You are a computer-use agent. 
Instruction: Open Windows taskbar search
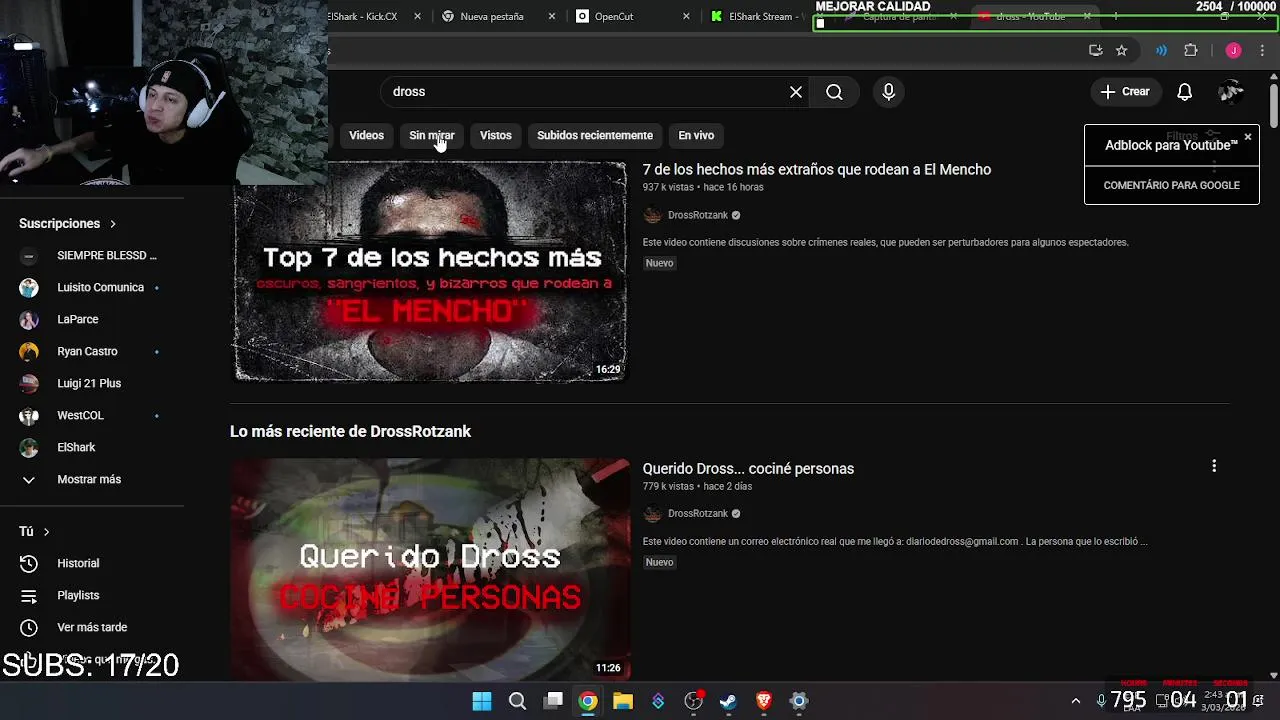(x=517, y=701)
